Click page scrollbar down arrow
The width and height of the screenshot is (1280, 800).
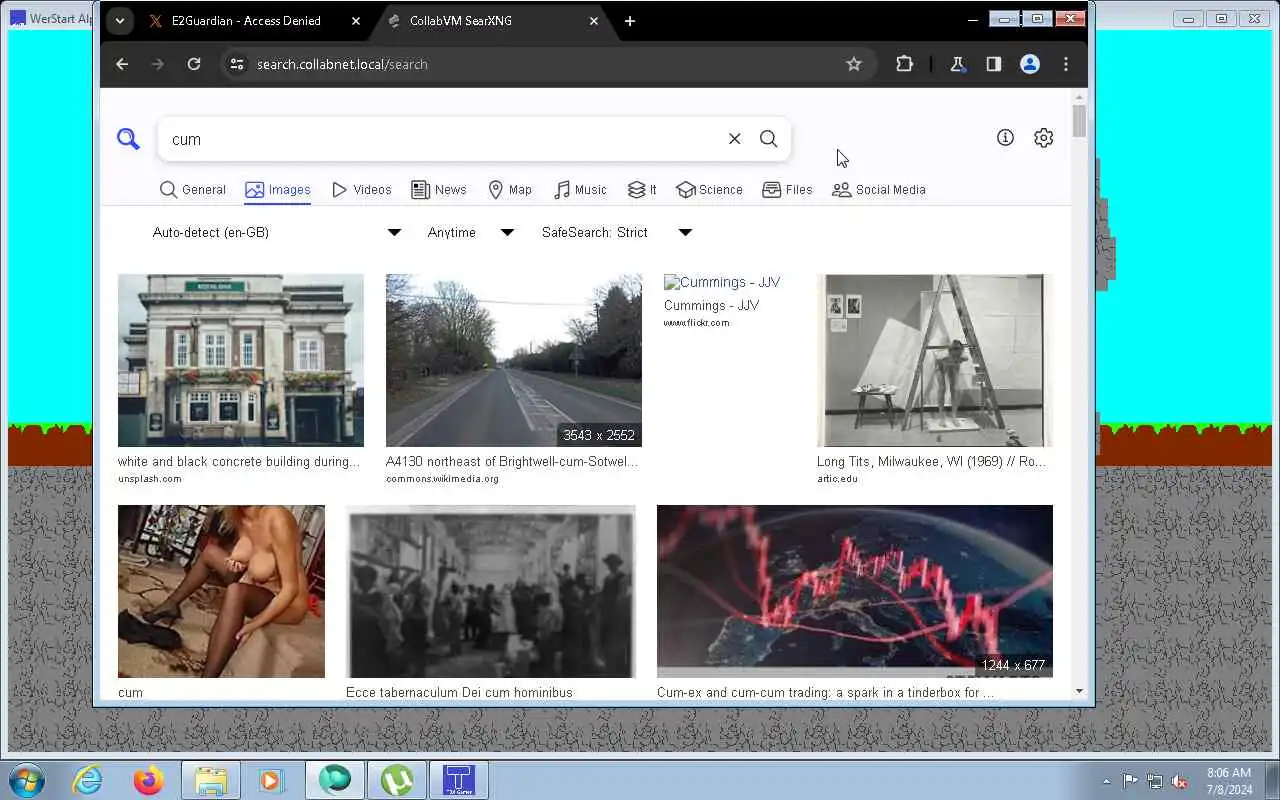pos(1079,691)
